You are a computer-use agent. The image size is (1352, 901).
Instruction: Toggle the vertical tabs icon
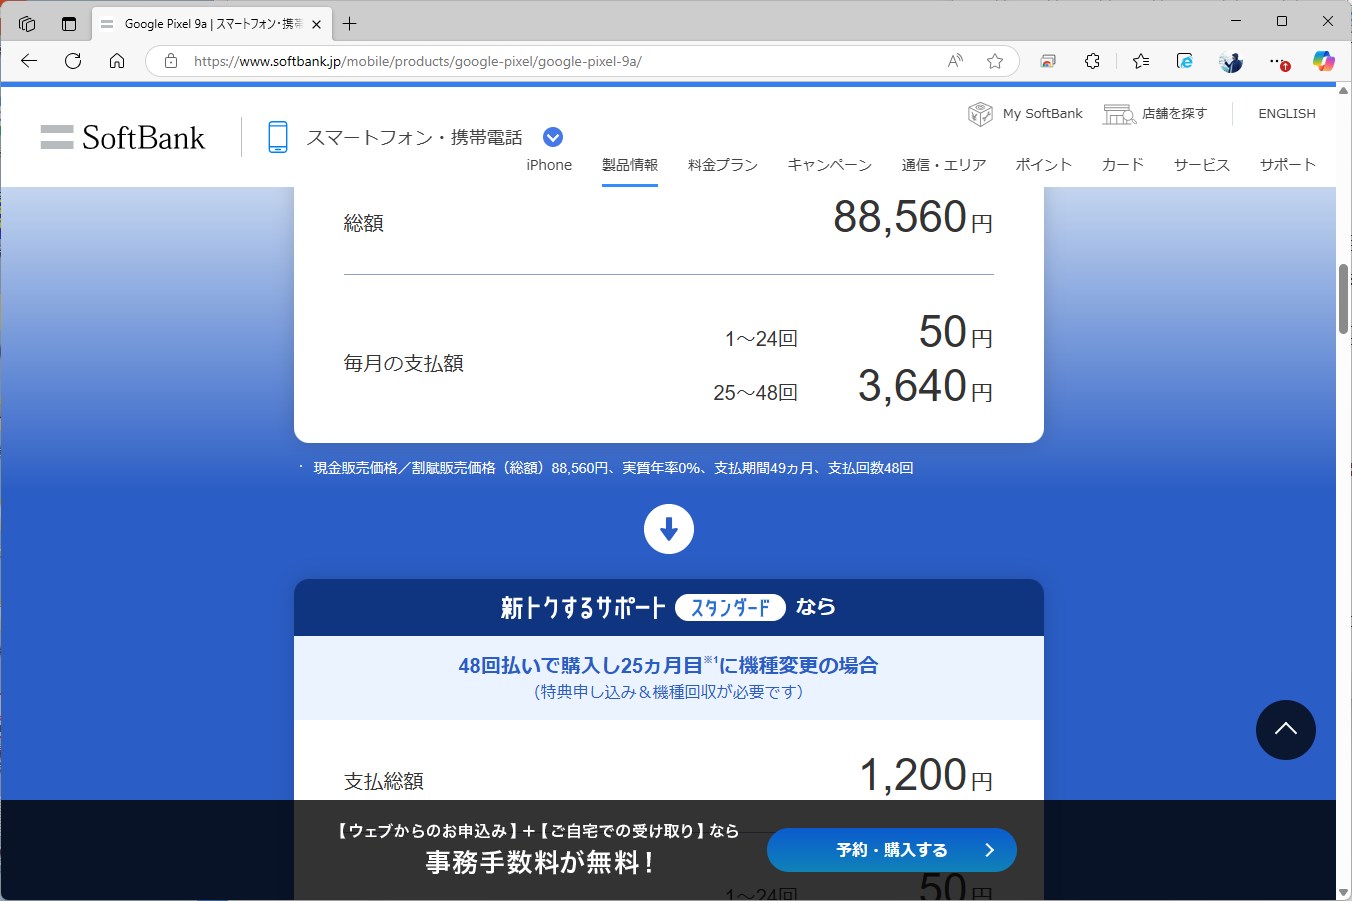pyautogui.click(x=69, y=23)
